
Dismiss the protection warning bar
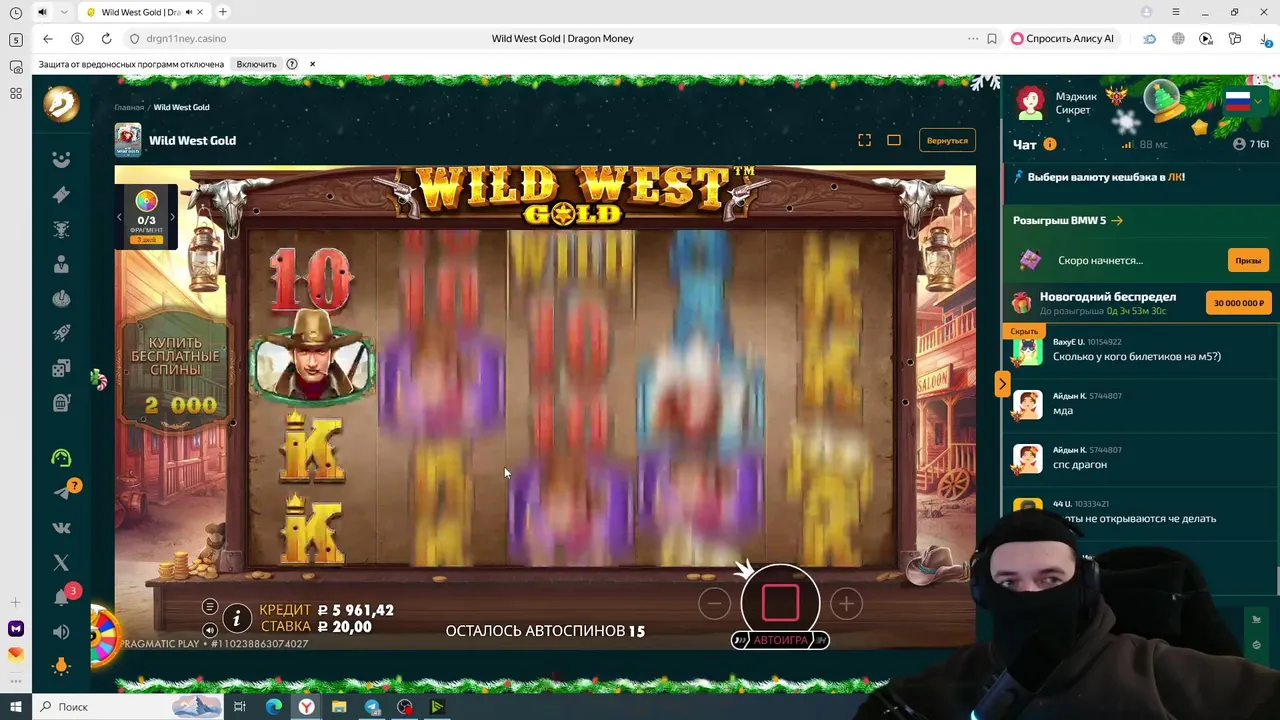[x=312, y=64]
